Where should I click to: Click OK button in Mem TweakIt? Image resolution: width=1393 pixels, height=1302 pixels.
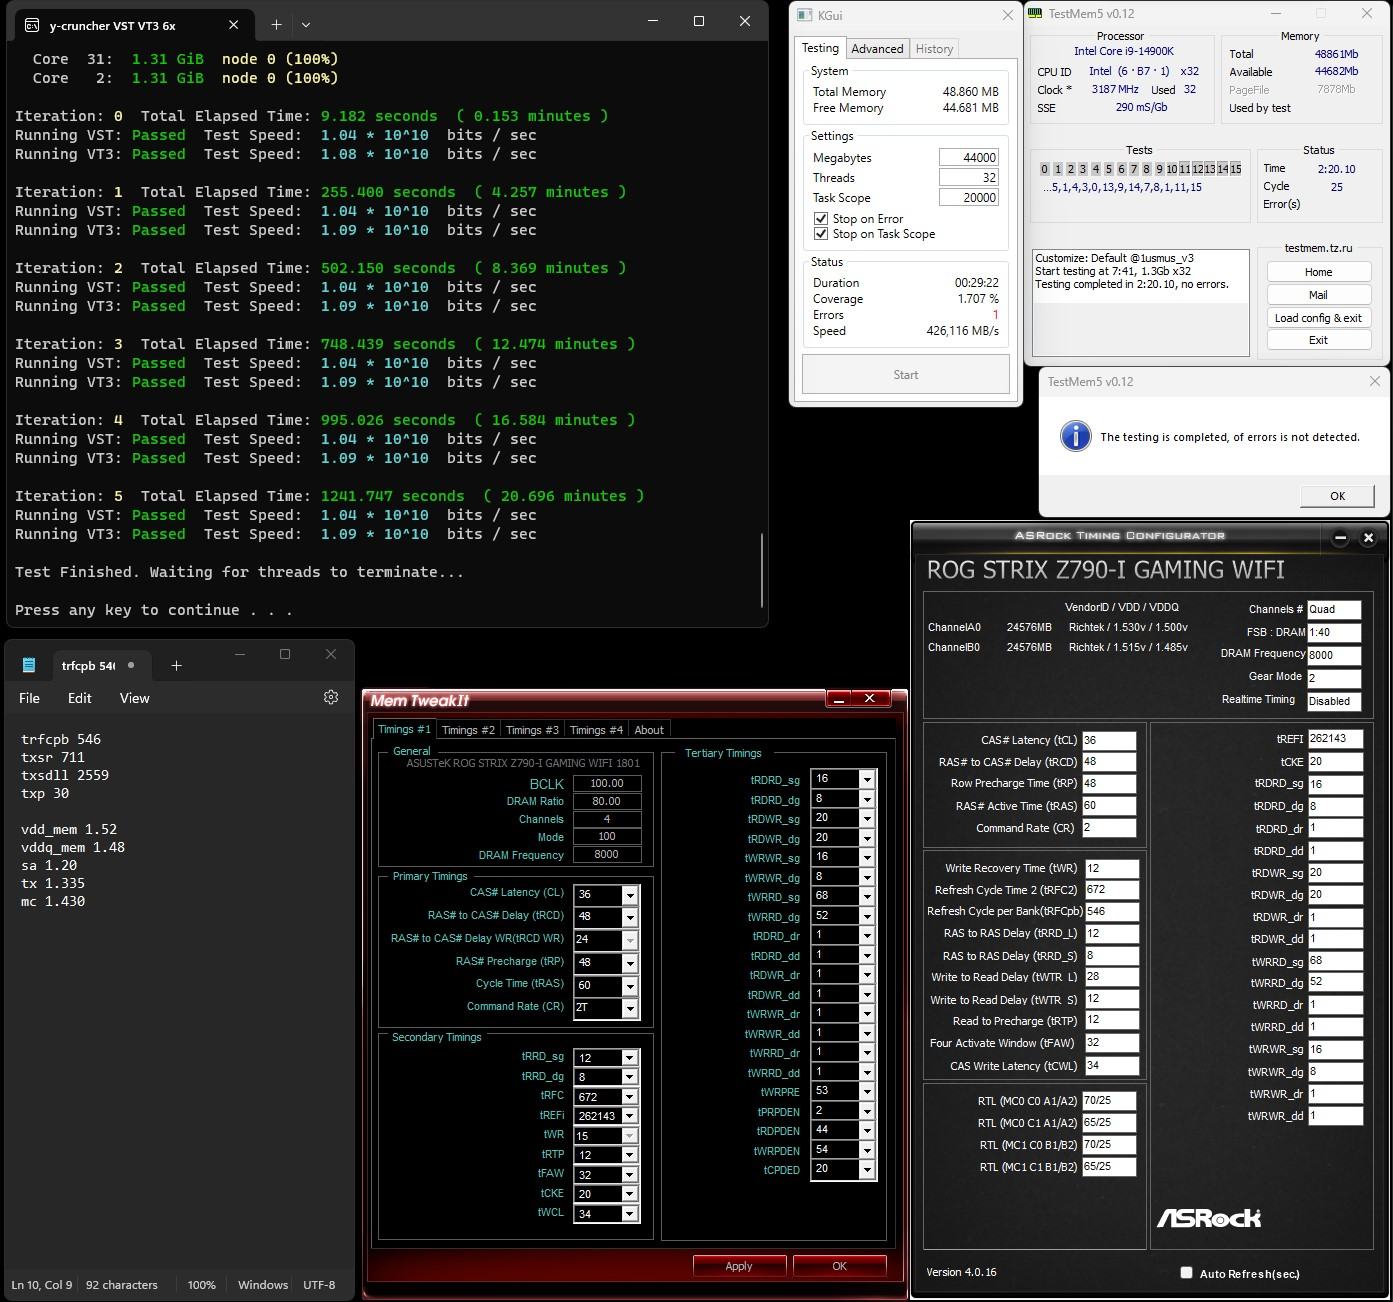pos(839,1266)
